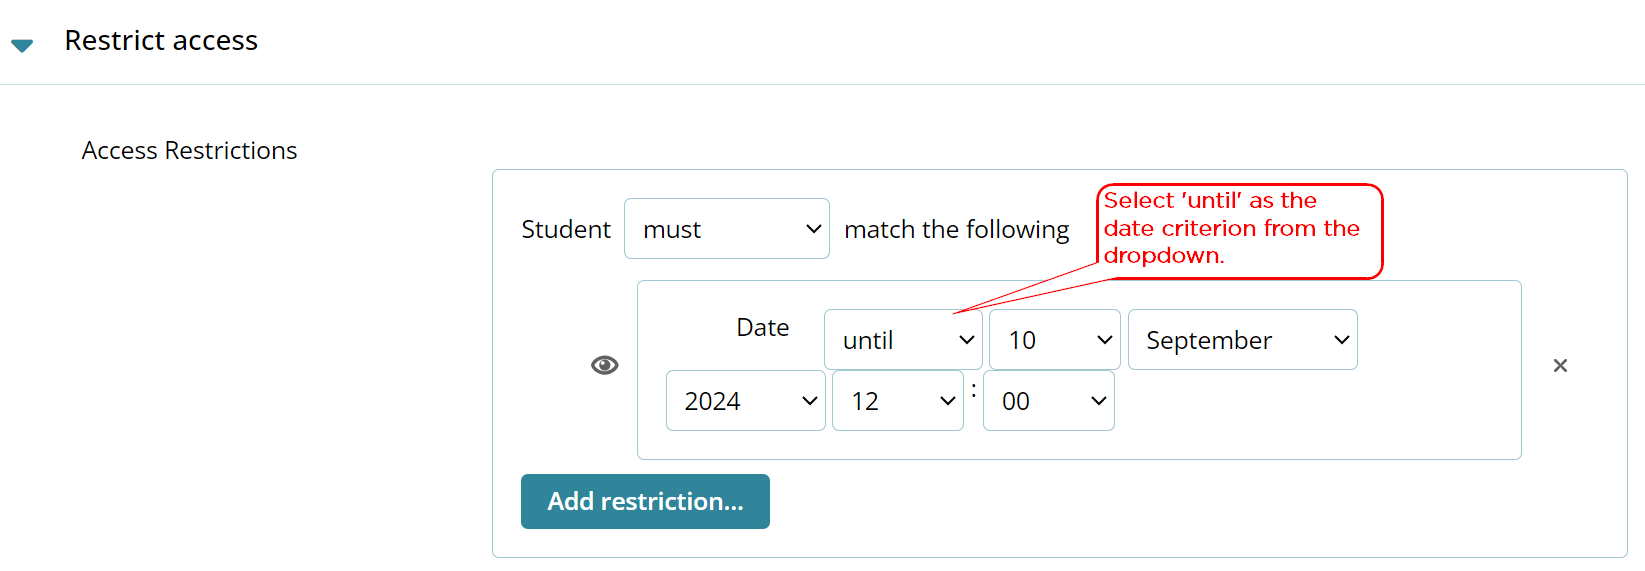This screenshot has height=571, width=1645.
Task: Toggle the eye visibility icon for date restriction
Action: pos(605,365)
